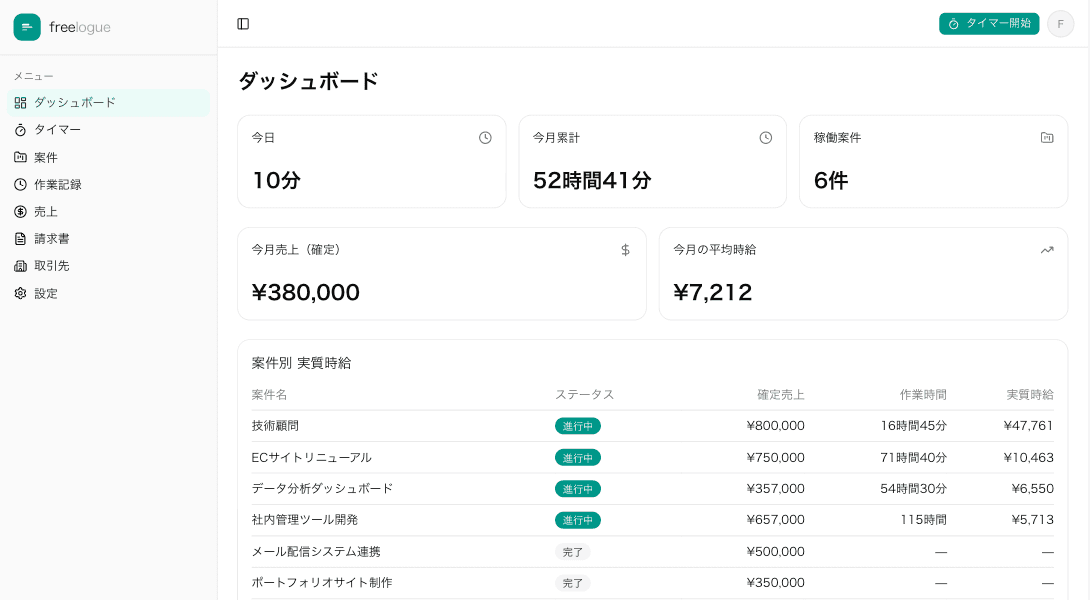Open the 設定 gear icon in sidebar
The image size is (1090, 600).
pyautogui.click(x=19, y=293)
